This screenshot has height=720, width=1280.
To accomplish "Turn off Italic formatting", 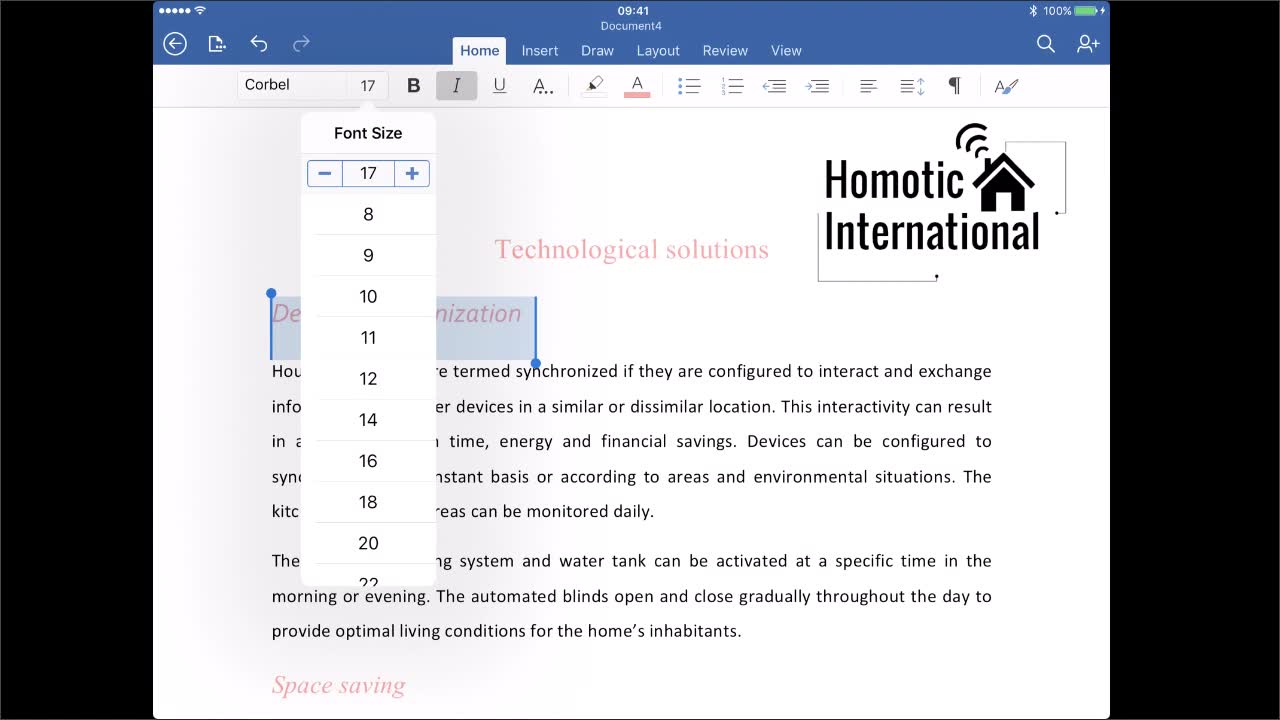I will click(456, 86).
